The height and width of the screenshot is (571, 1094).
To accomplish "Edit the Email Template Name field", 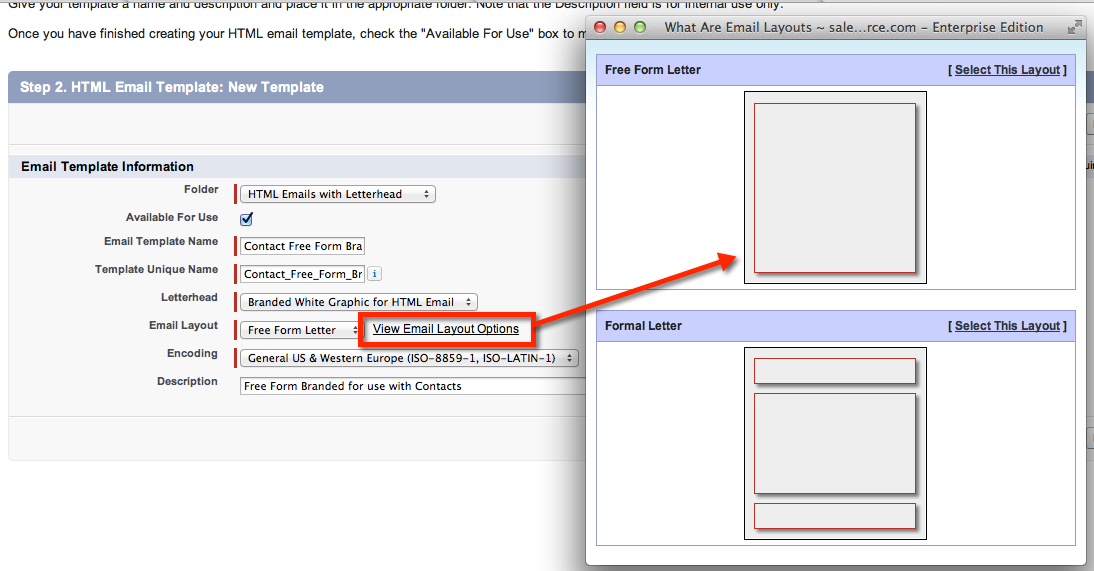I will tap(302, 246).
